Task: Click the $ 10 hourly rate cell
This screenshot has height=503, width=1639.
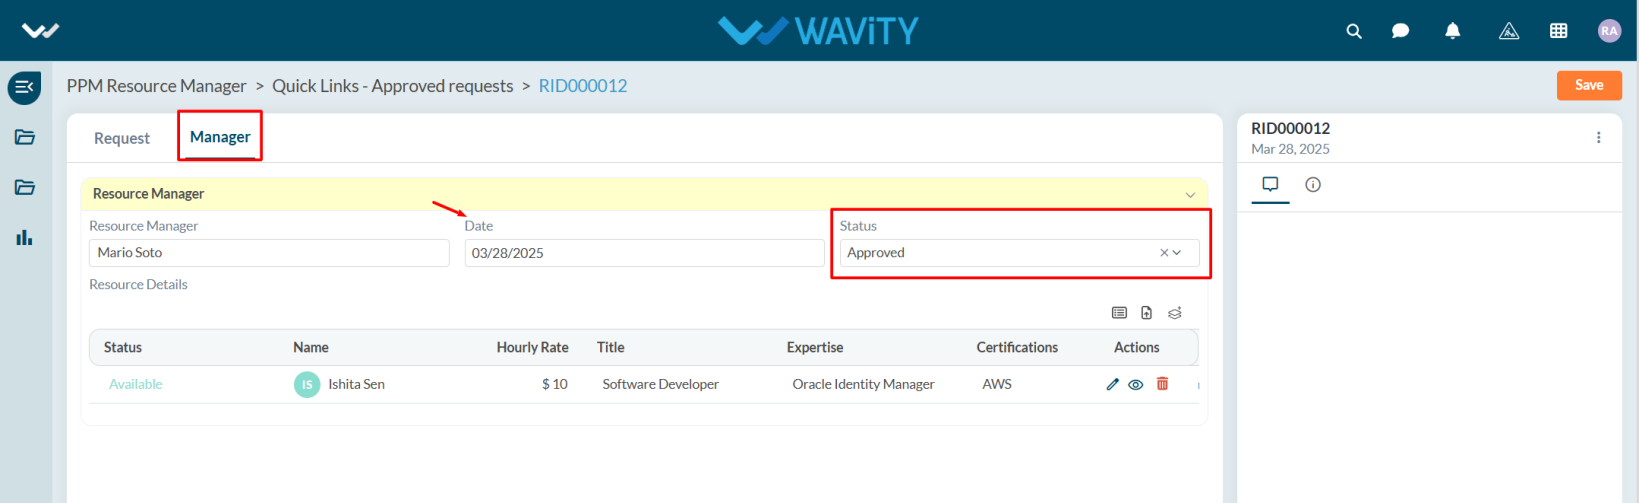Action: point(555,384)
